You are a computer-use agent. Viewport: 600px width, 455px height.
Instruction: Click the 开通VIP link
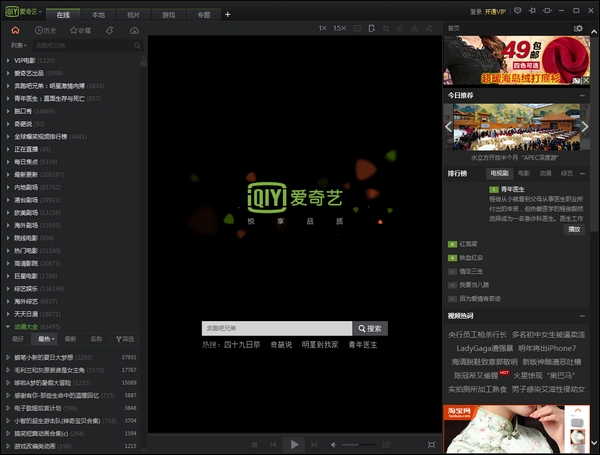[495, 11]
